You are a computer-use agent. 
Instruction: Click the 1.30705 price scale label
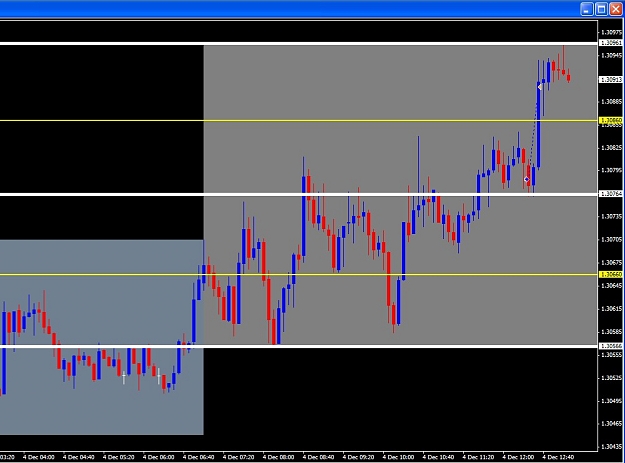pyautogui.click(x=611, y=239)
